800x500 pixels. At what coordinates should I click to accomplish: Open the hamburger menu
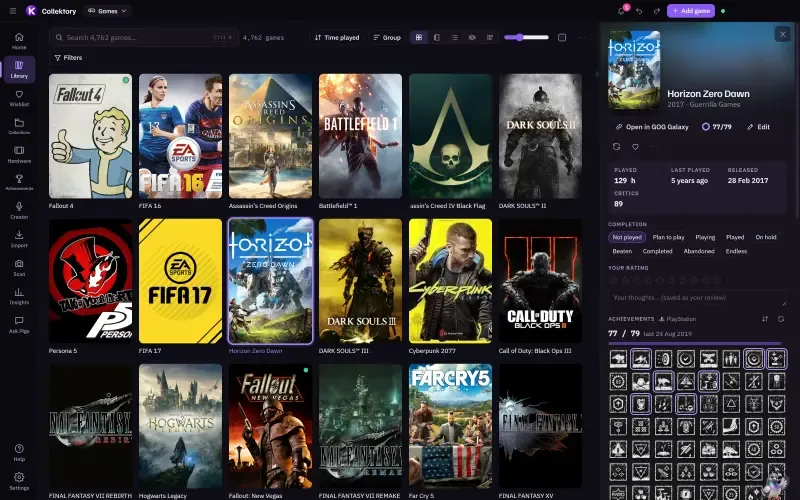[x=13, y=11]
